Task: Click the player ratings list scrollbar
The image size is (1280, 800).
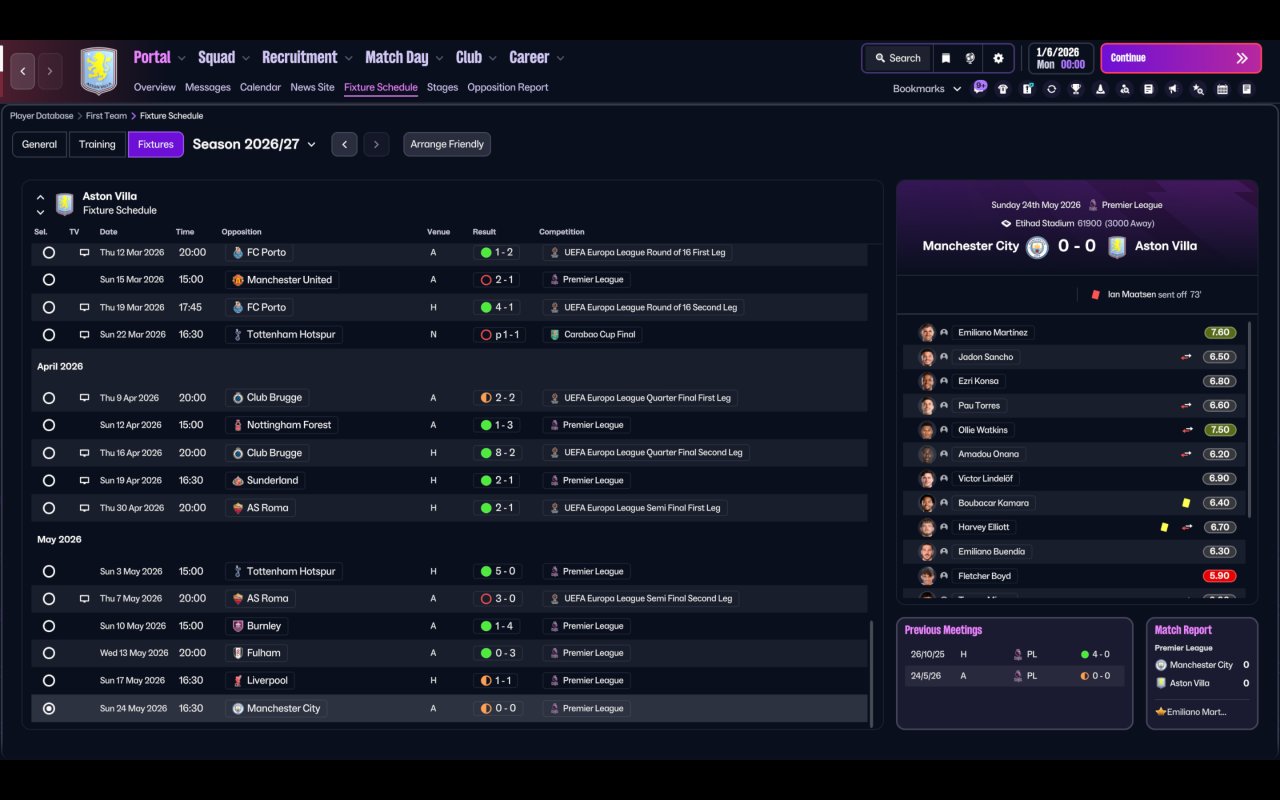Action: tap(1250, 420)
